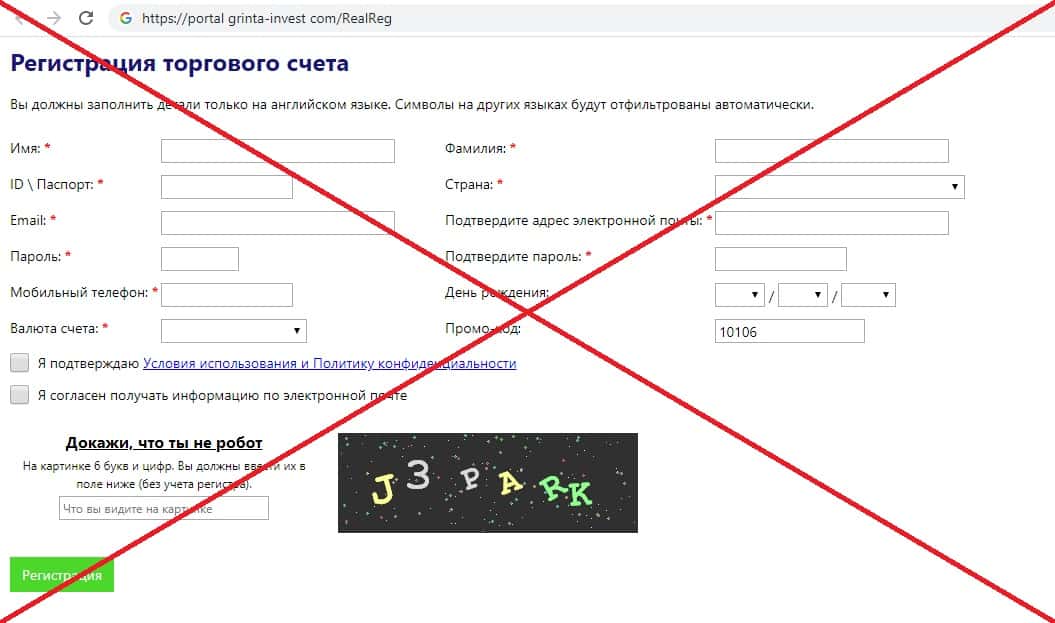This screenshot has width=1055, height=623.
Task: Check the terms and privacy policy confirmation box
Action: pyautogui.click(x=20, y=363)
